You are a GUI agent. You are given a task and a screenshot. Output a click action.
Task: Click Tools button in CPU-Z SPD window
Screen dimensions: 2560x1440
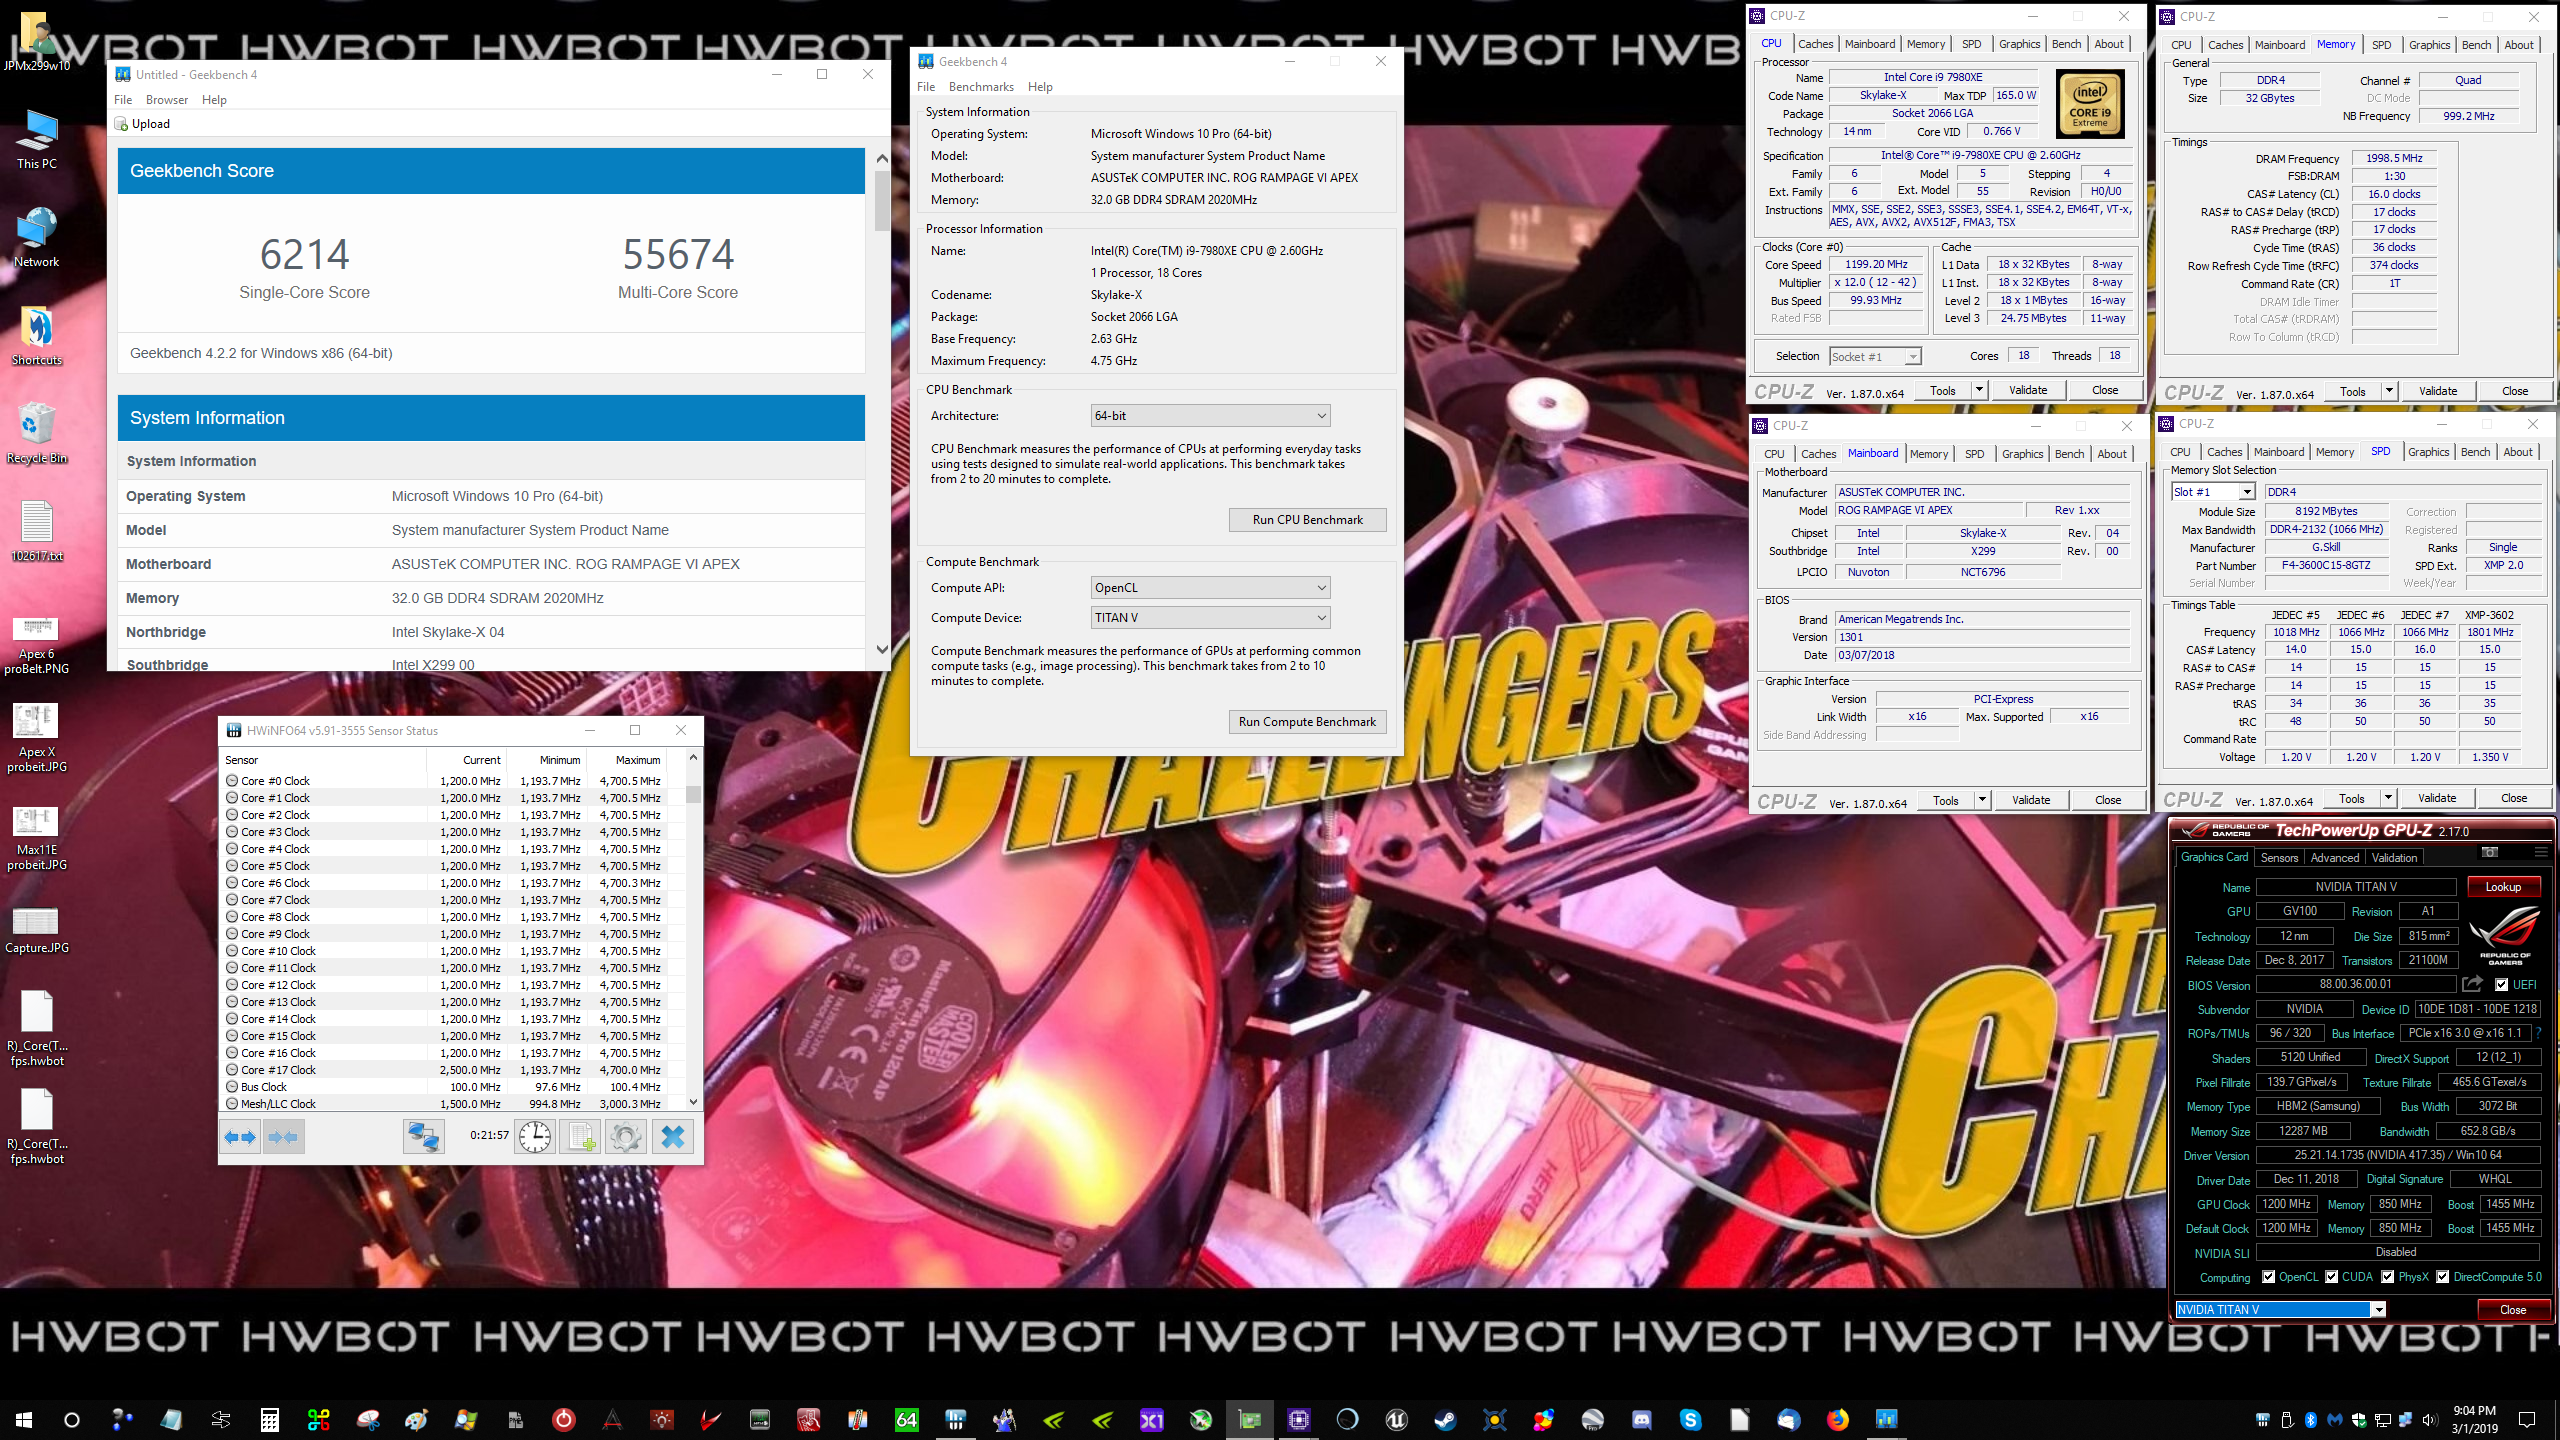[2351, 799]
